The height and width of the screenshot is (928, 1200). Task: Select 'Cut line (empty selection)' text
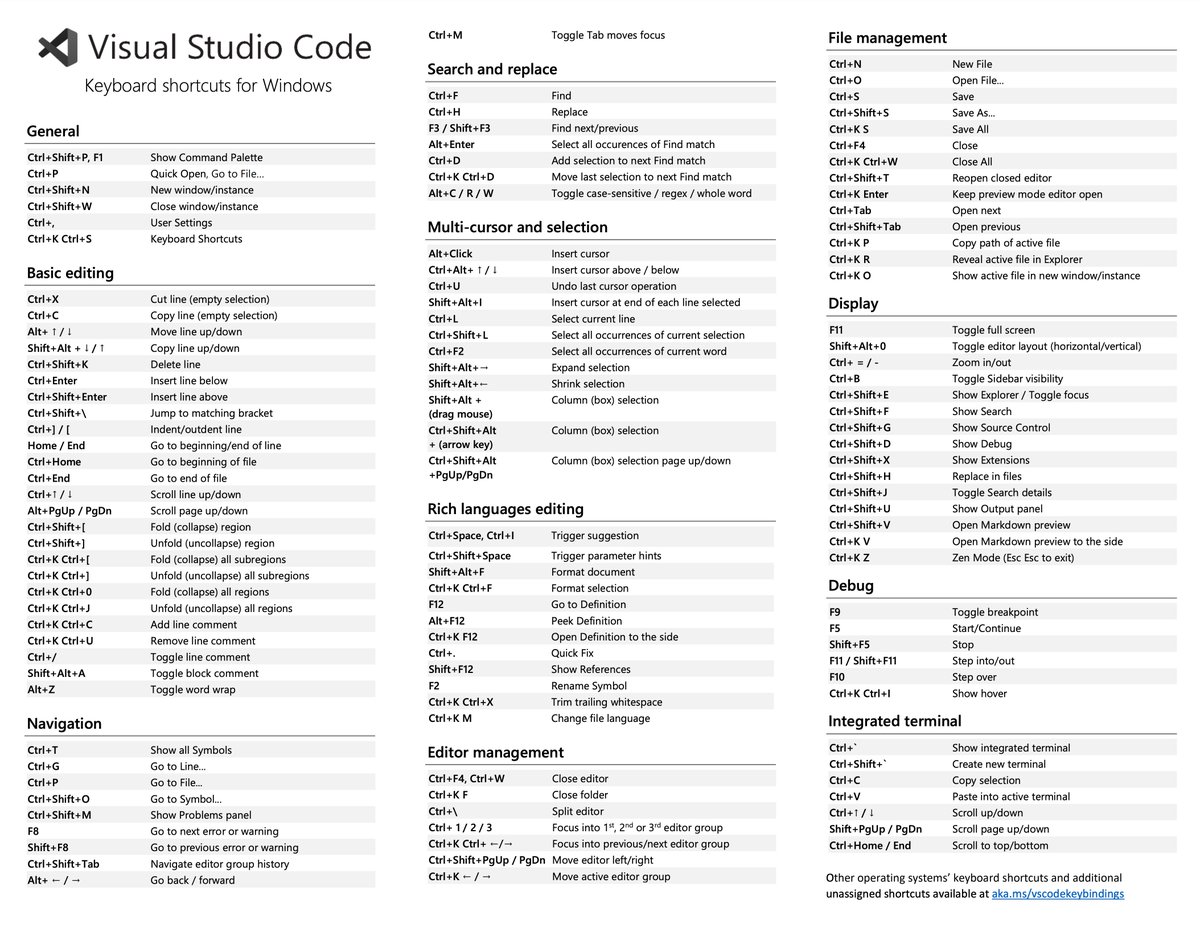point(210,299)
